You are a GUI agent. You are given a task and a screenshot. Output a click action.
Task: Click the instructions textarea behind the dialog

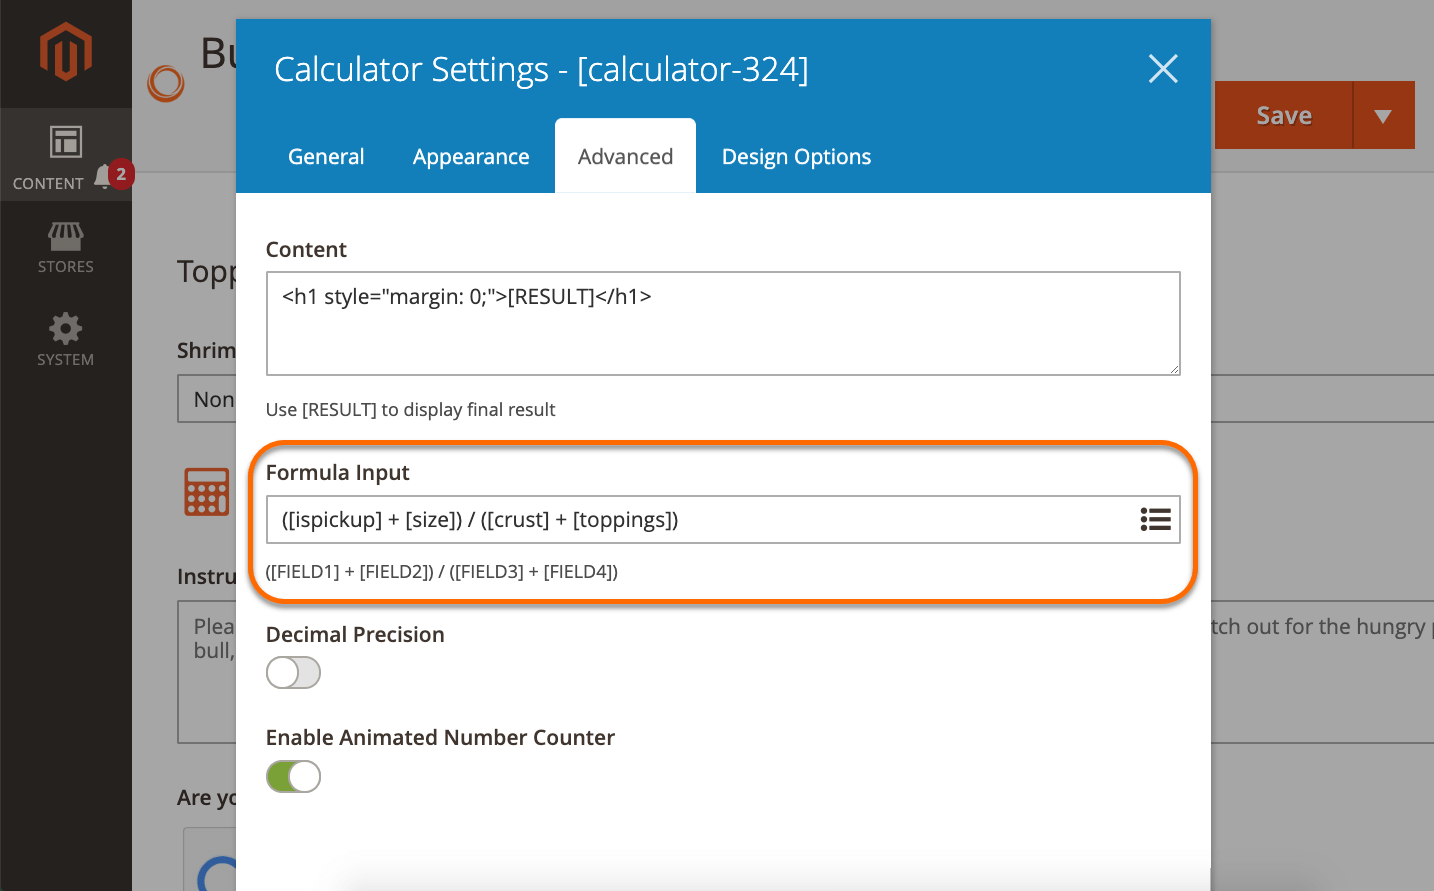coord(207,671)
